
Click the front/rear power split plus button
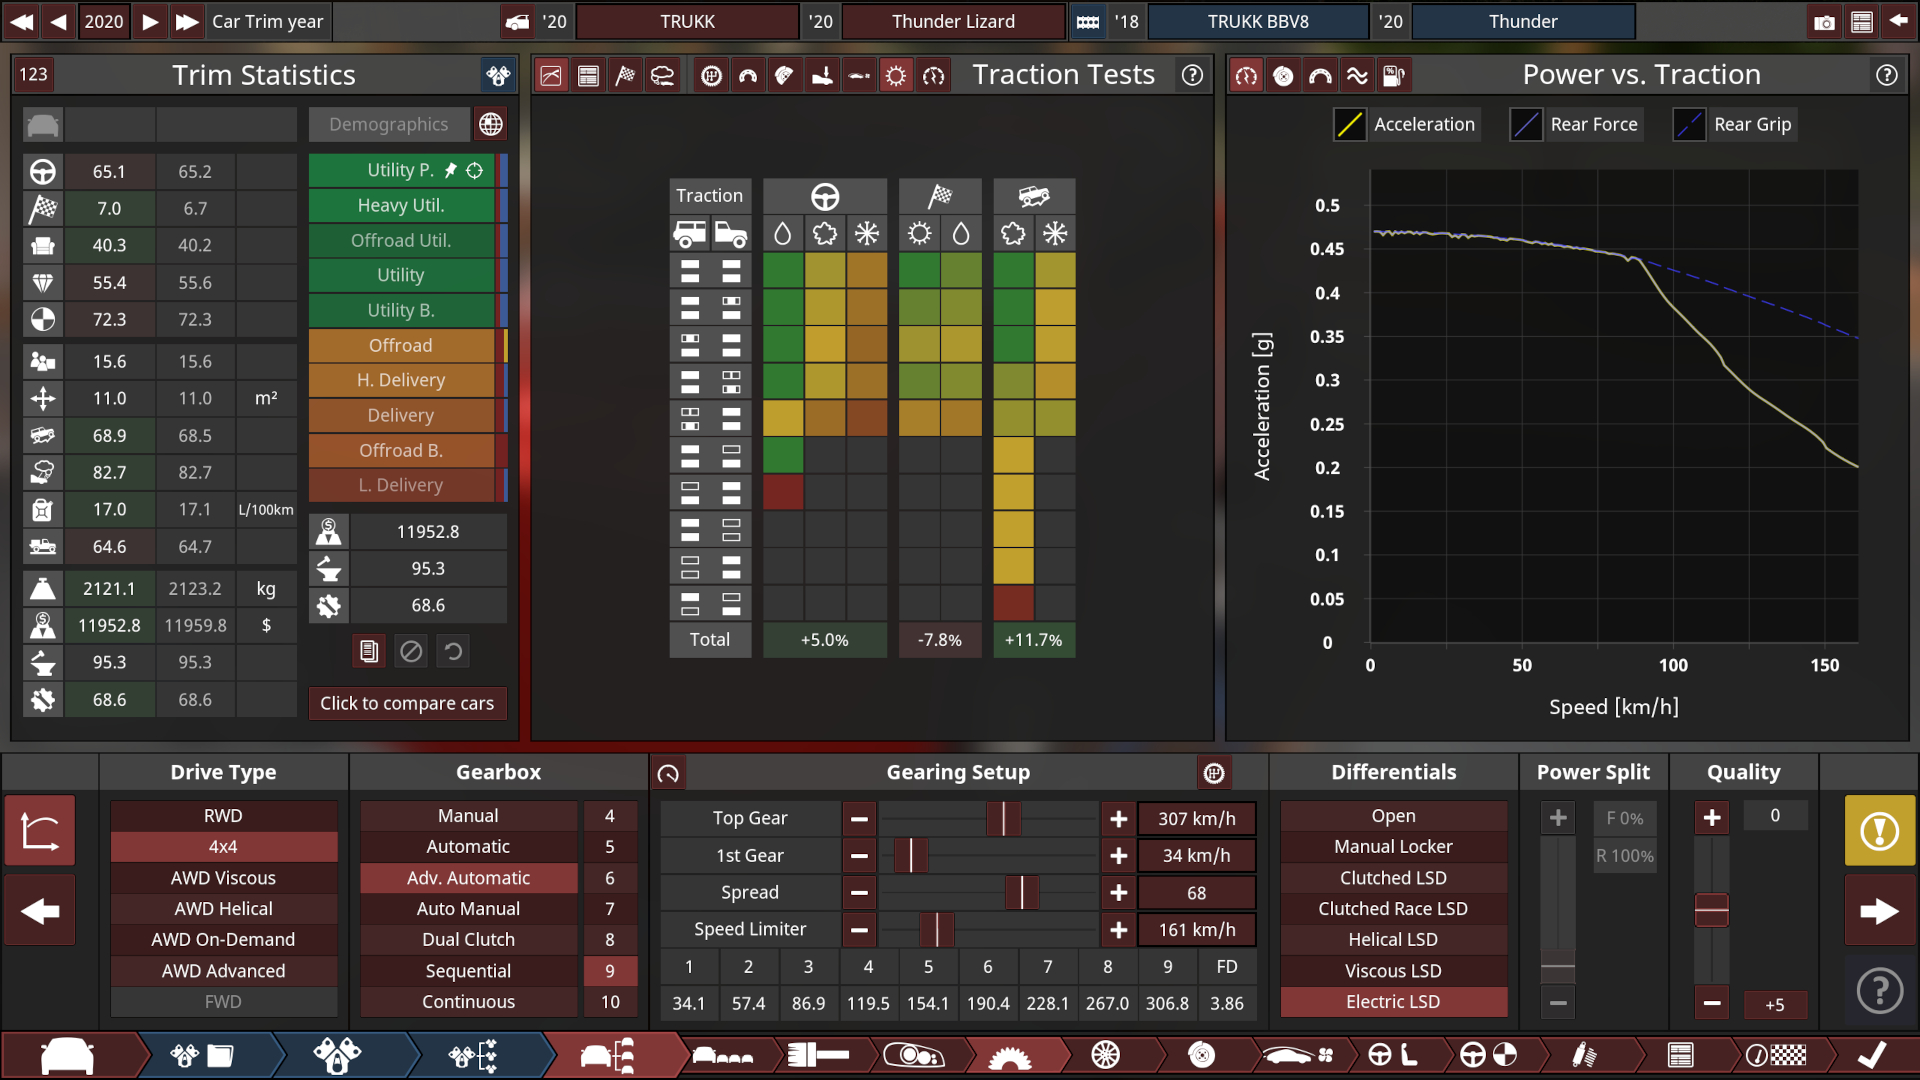[1557, 815]
